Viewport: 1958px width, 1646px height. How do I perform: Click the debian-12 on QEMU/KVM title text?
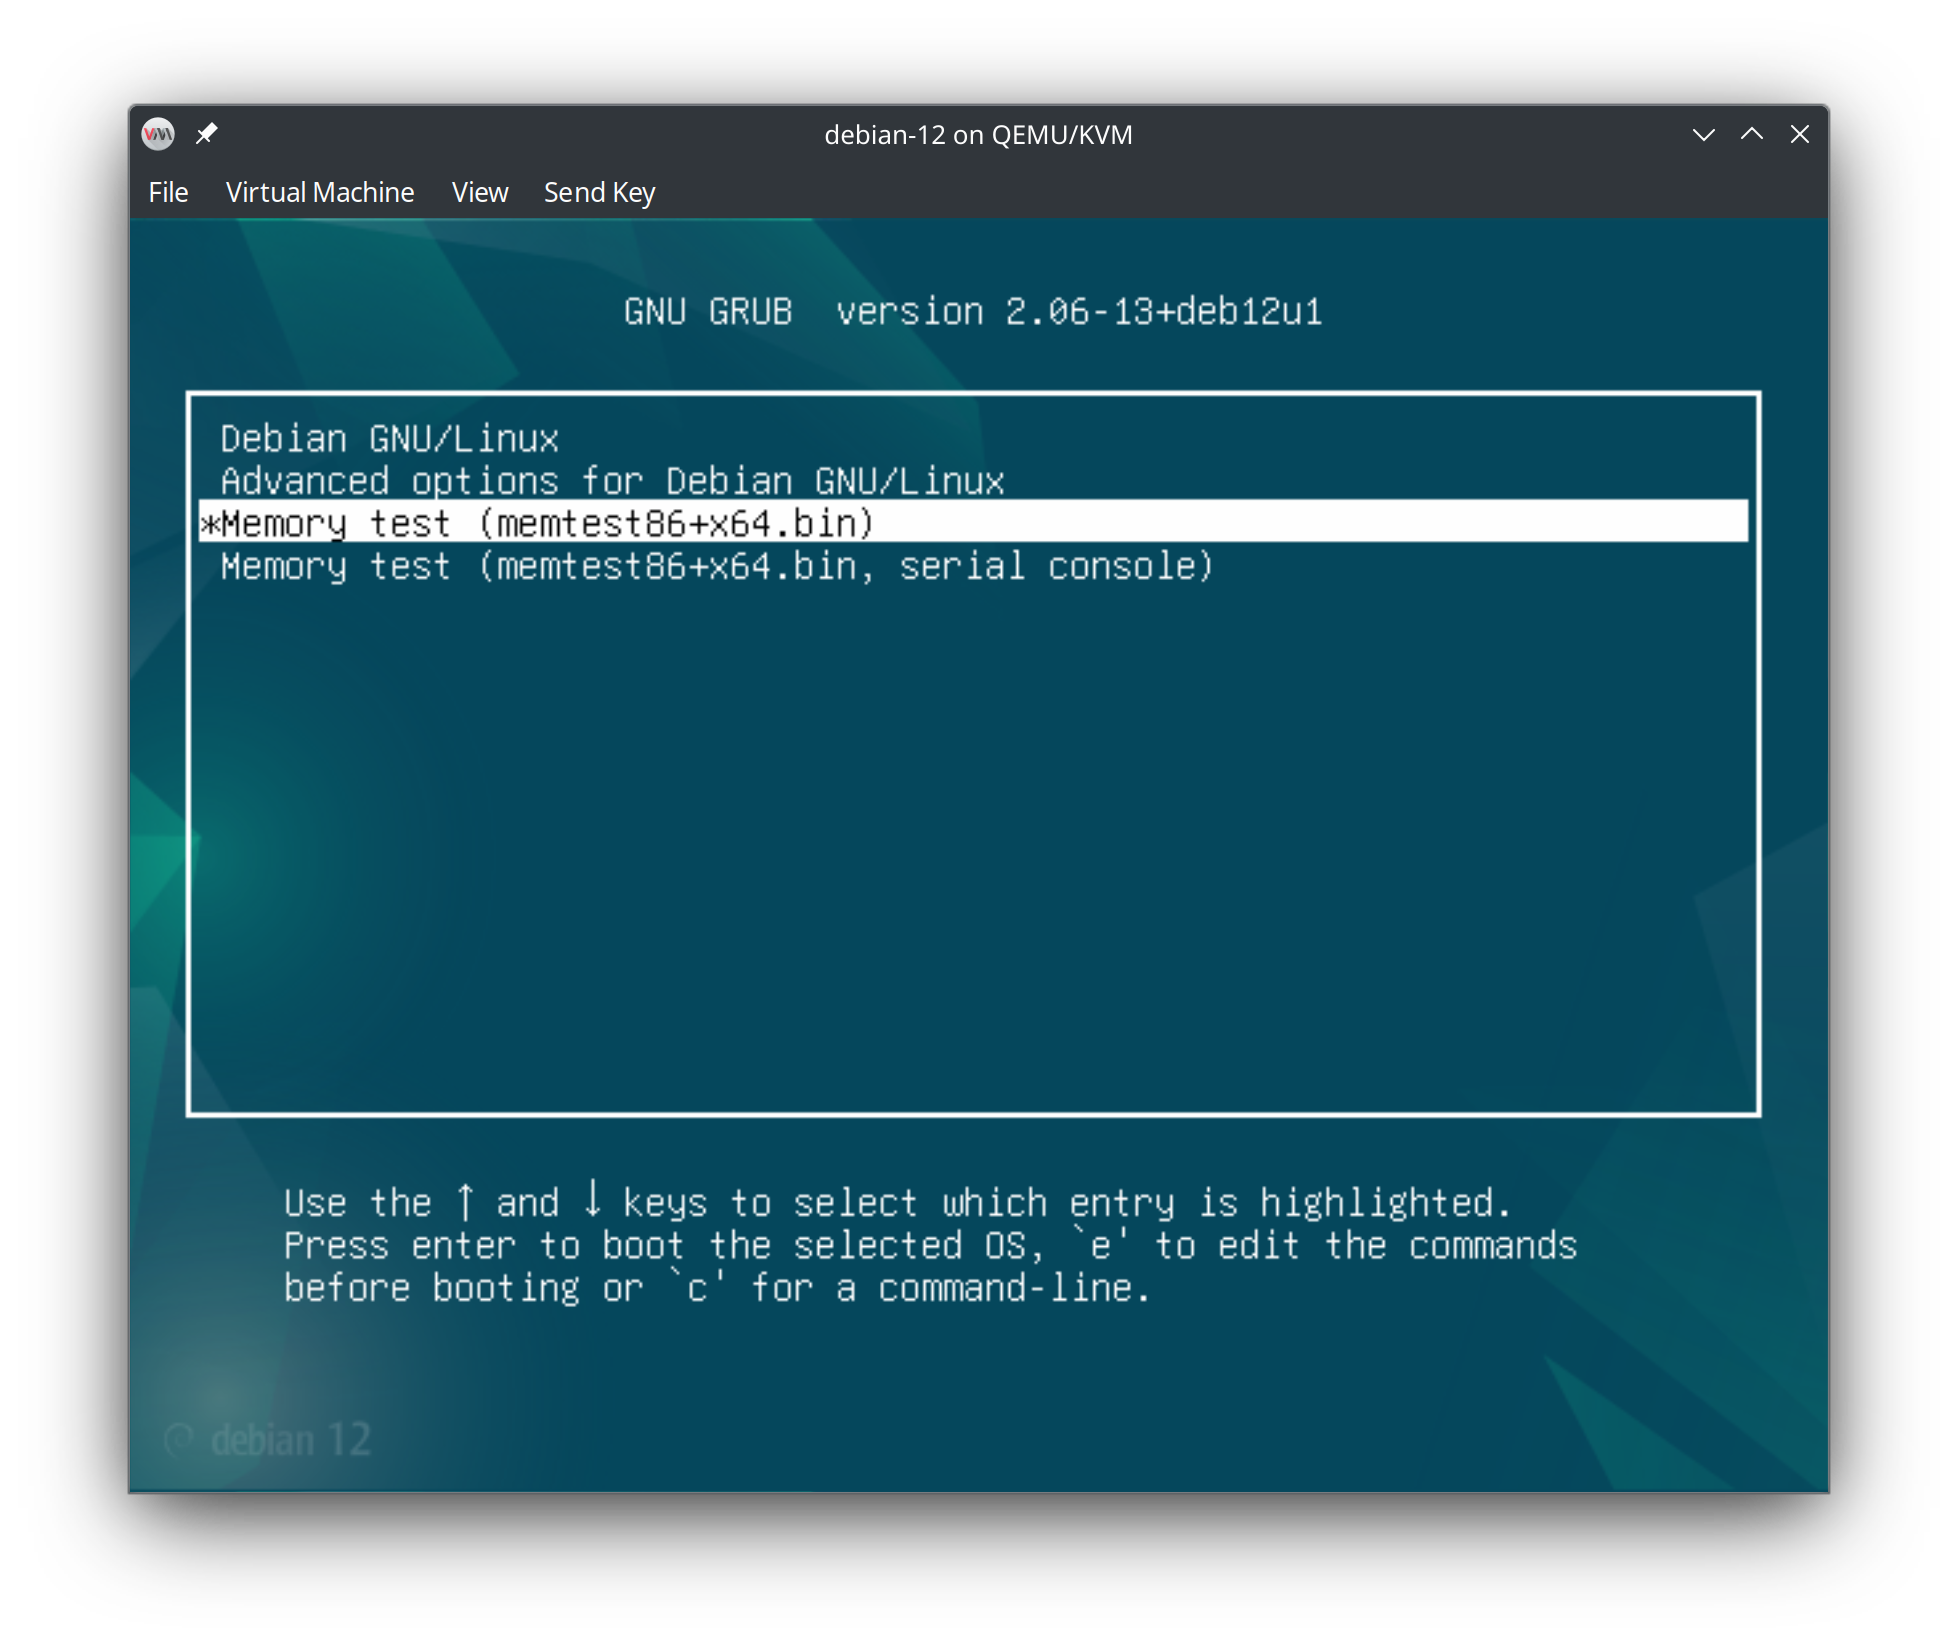(978, 133)
